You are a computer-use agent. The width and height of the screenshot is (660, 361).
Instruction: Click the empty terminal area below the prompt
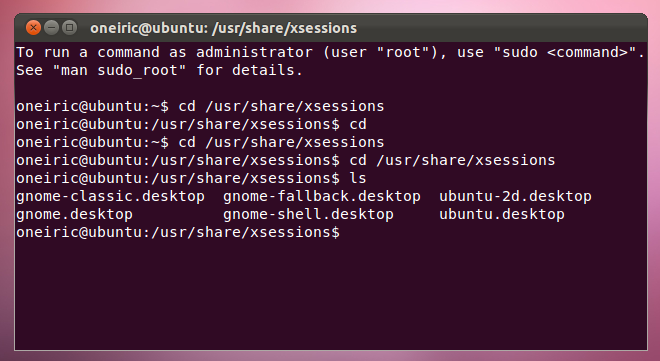tap(331, 295)
